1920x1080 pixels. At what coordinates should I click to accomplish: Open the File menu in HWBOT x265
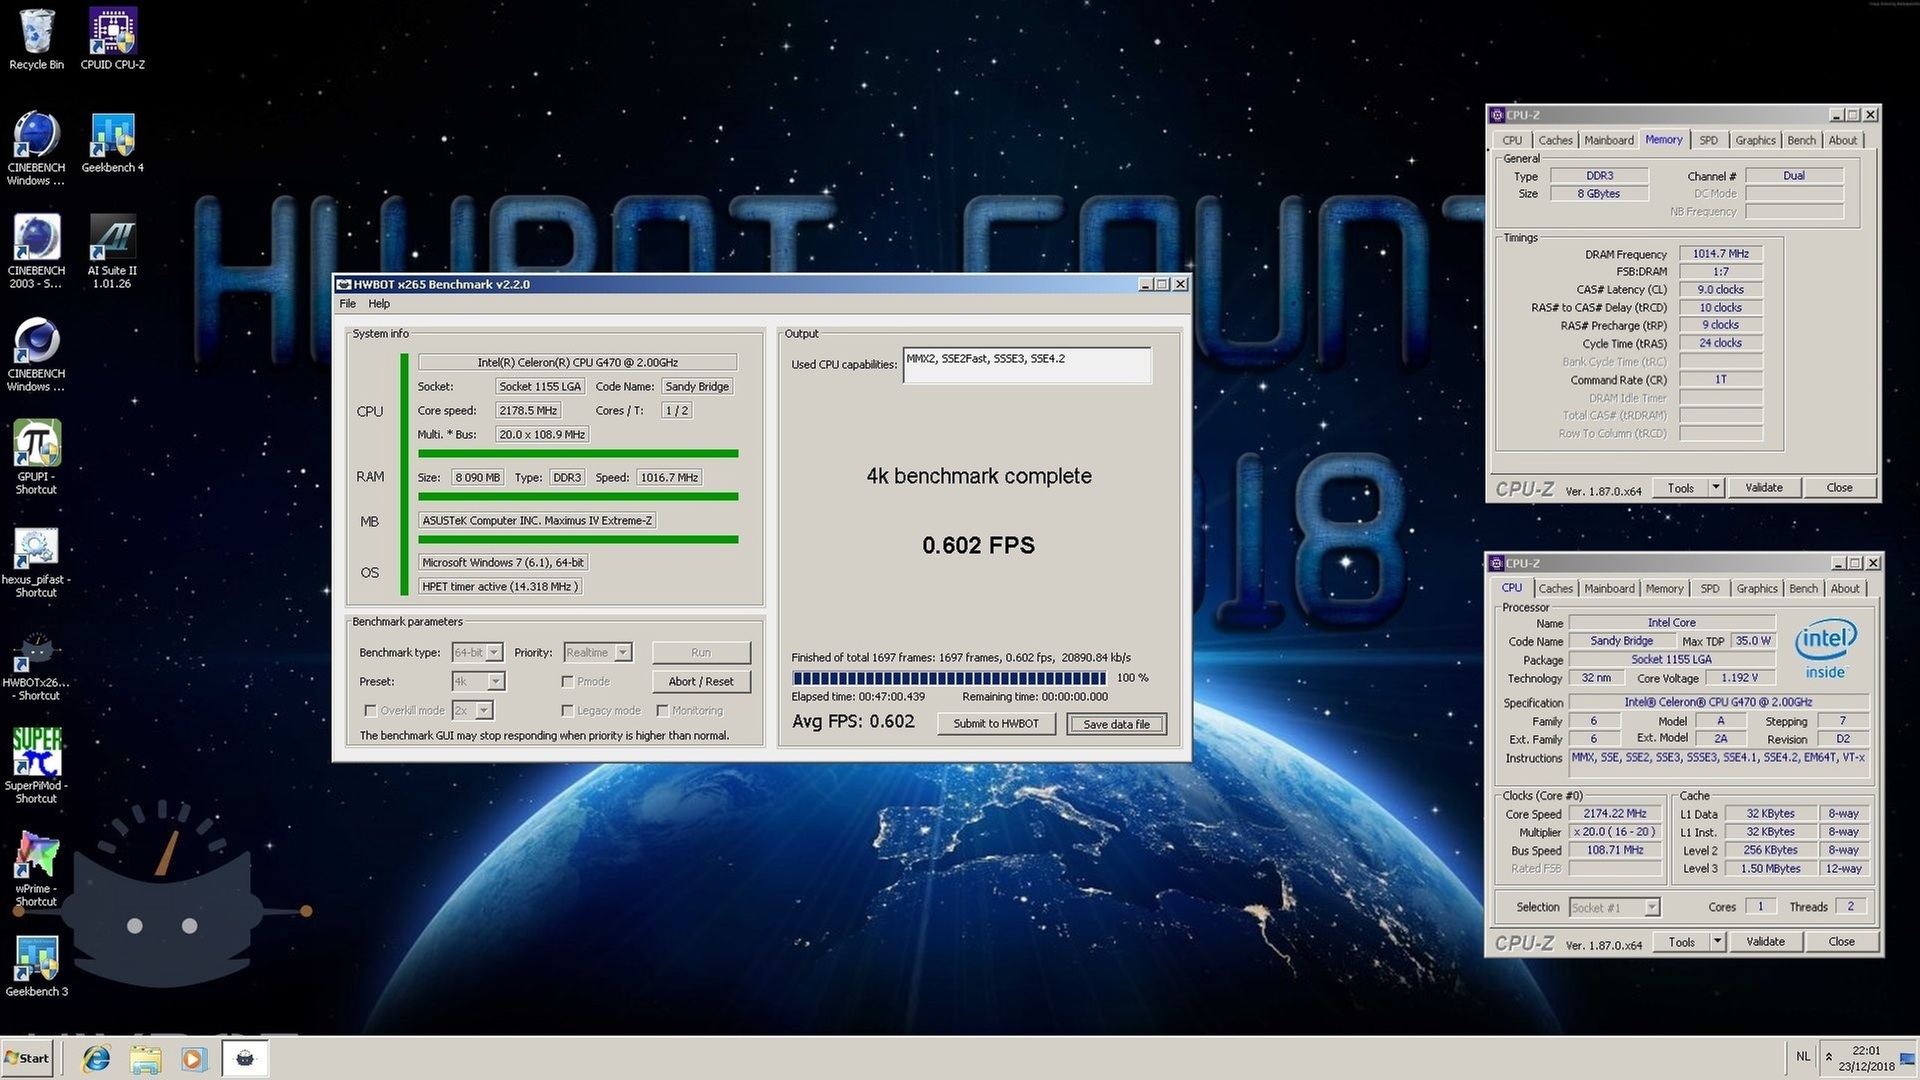tap(347, 304)
